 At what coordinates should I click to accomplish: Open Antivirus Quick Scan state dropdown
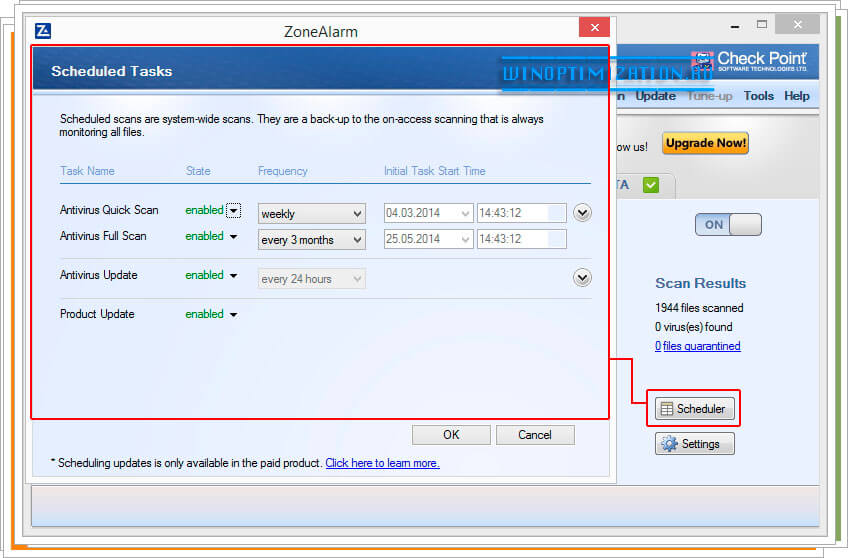[x=233, y=211]
